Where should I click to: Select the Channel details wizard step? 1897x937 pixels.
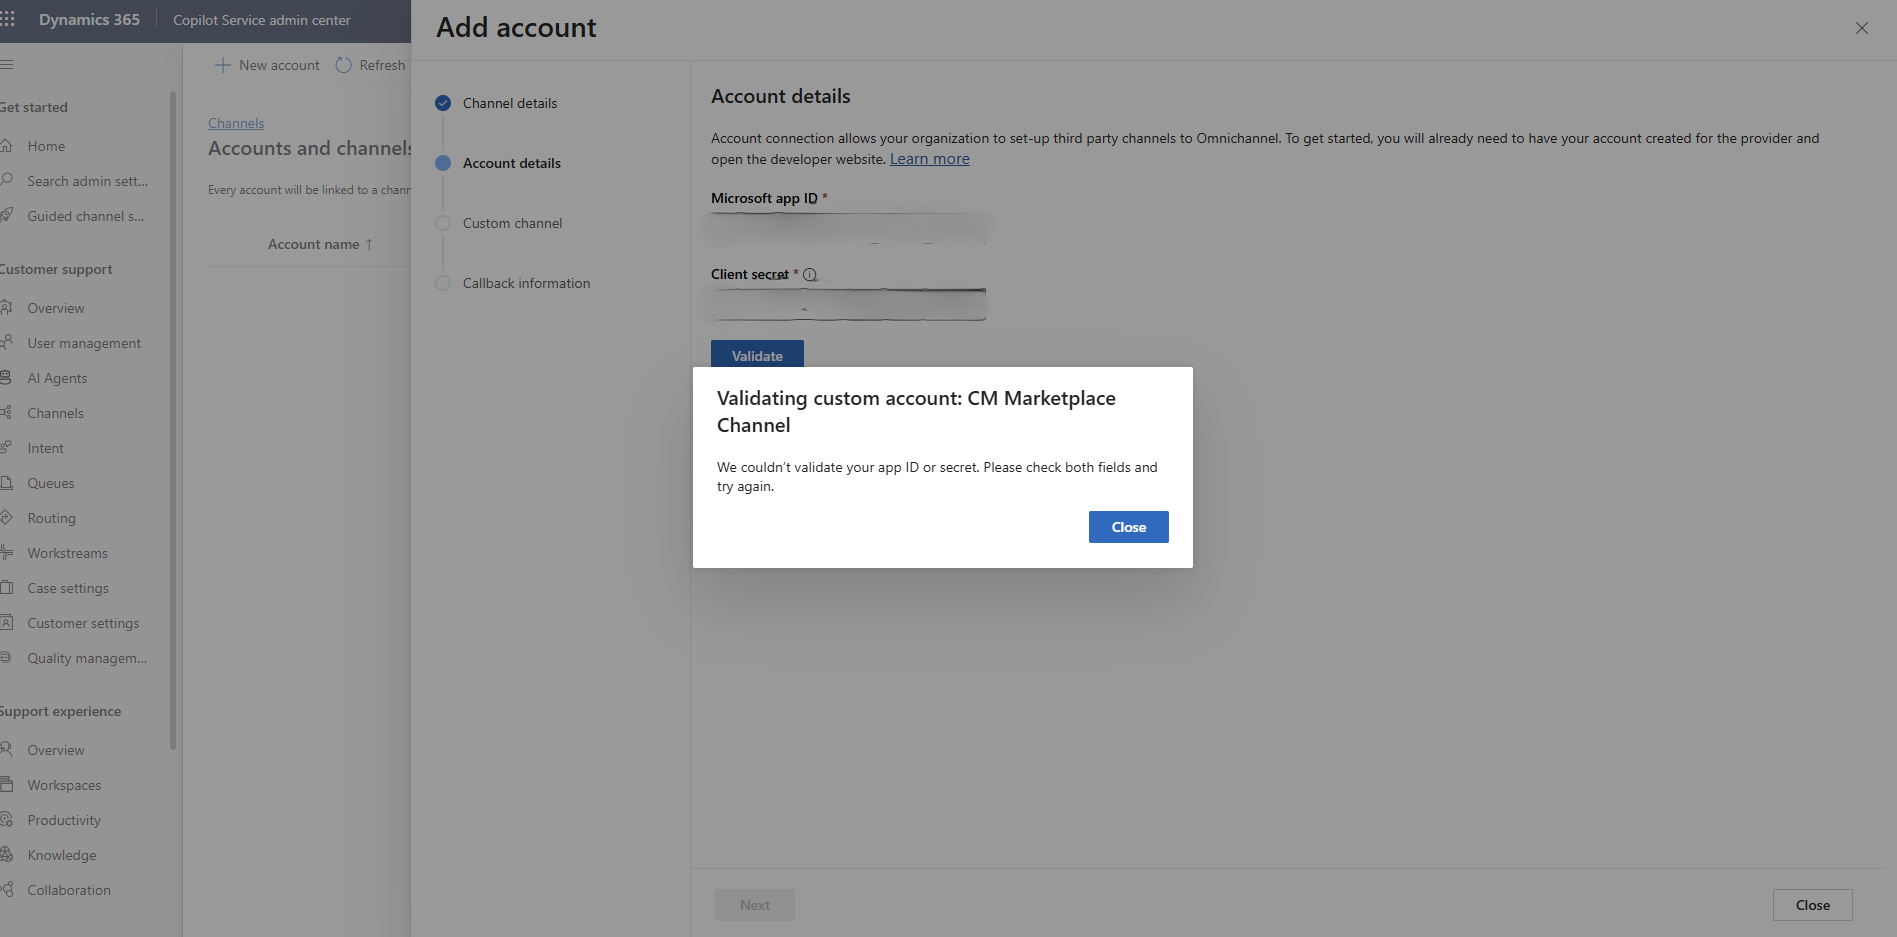[497, 103]
